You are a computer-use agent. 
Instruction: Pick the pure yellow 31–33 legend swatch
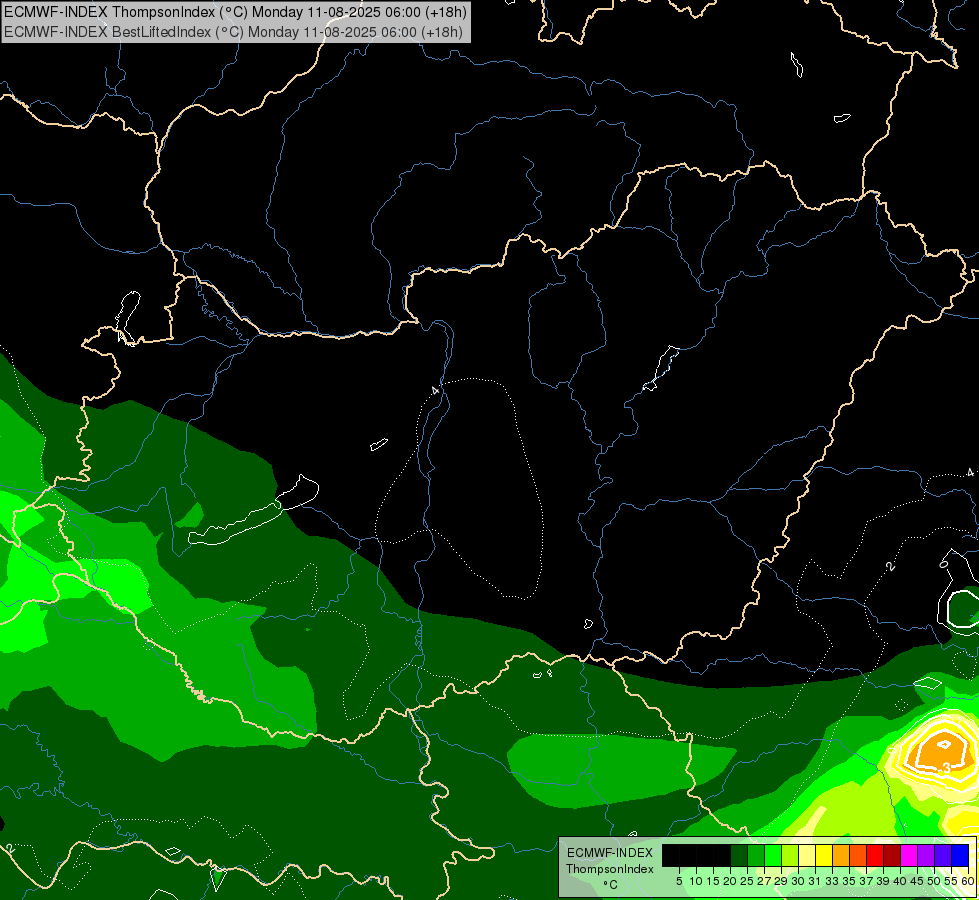(x=824, y=855)
